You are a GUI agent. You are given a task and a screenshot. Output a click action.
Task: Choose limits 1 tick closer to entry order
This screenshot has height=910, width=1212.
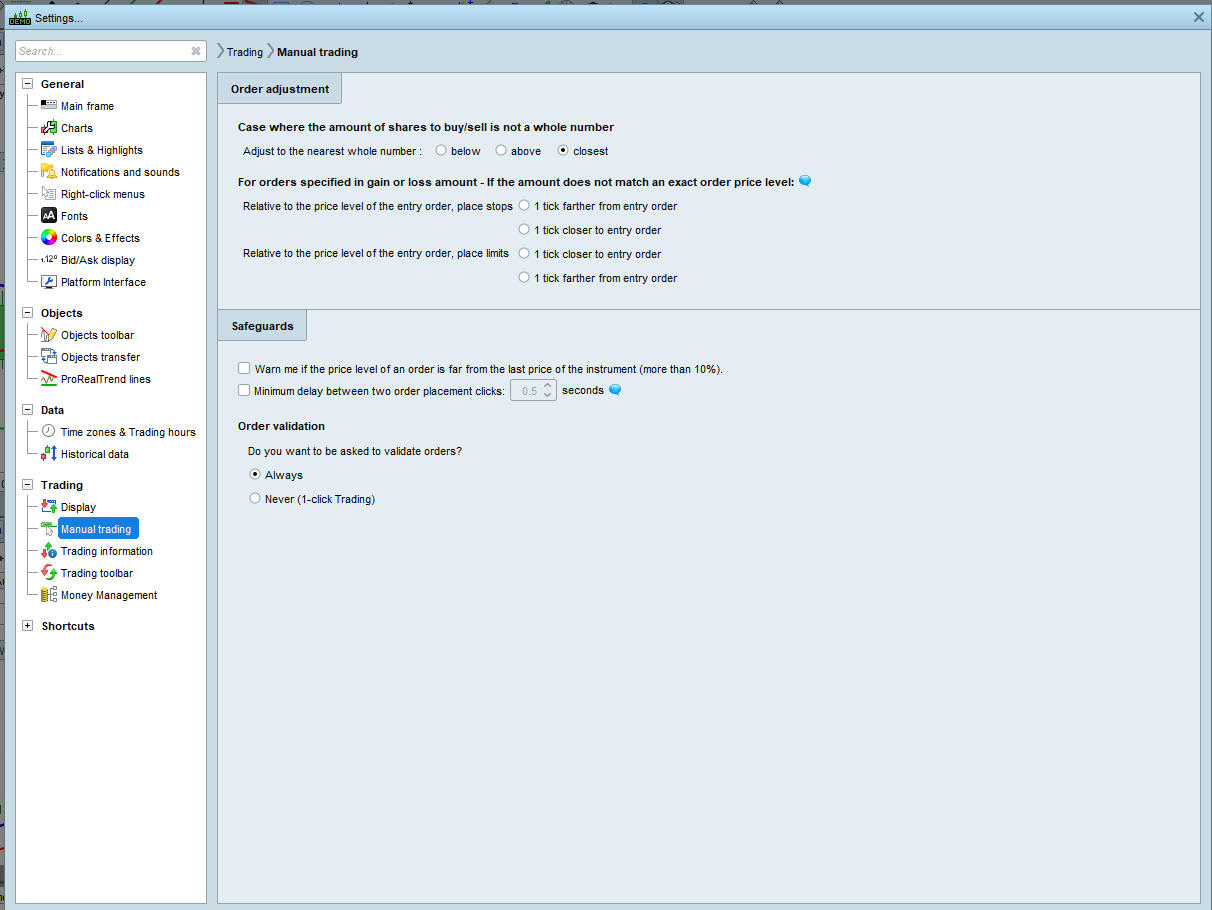pyautogui.click(x=524, y=253)
